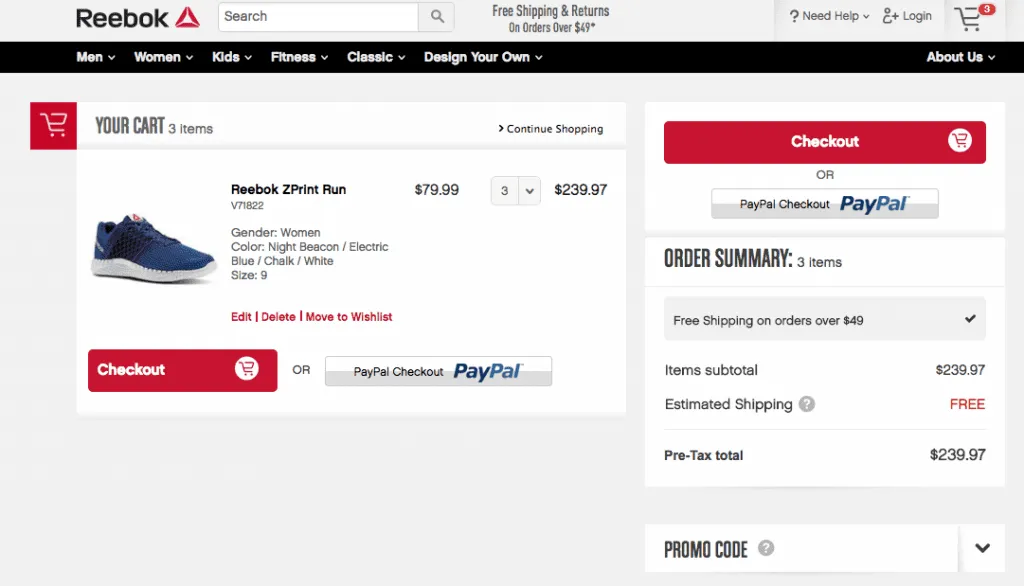Open the Design Your Own menu
Screen dimensions: 1024x586
pyautogui.click(x=483, y=57)
